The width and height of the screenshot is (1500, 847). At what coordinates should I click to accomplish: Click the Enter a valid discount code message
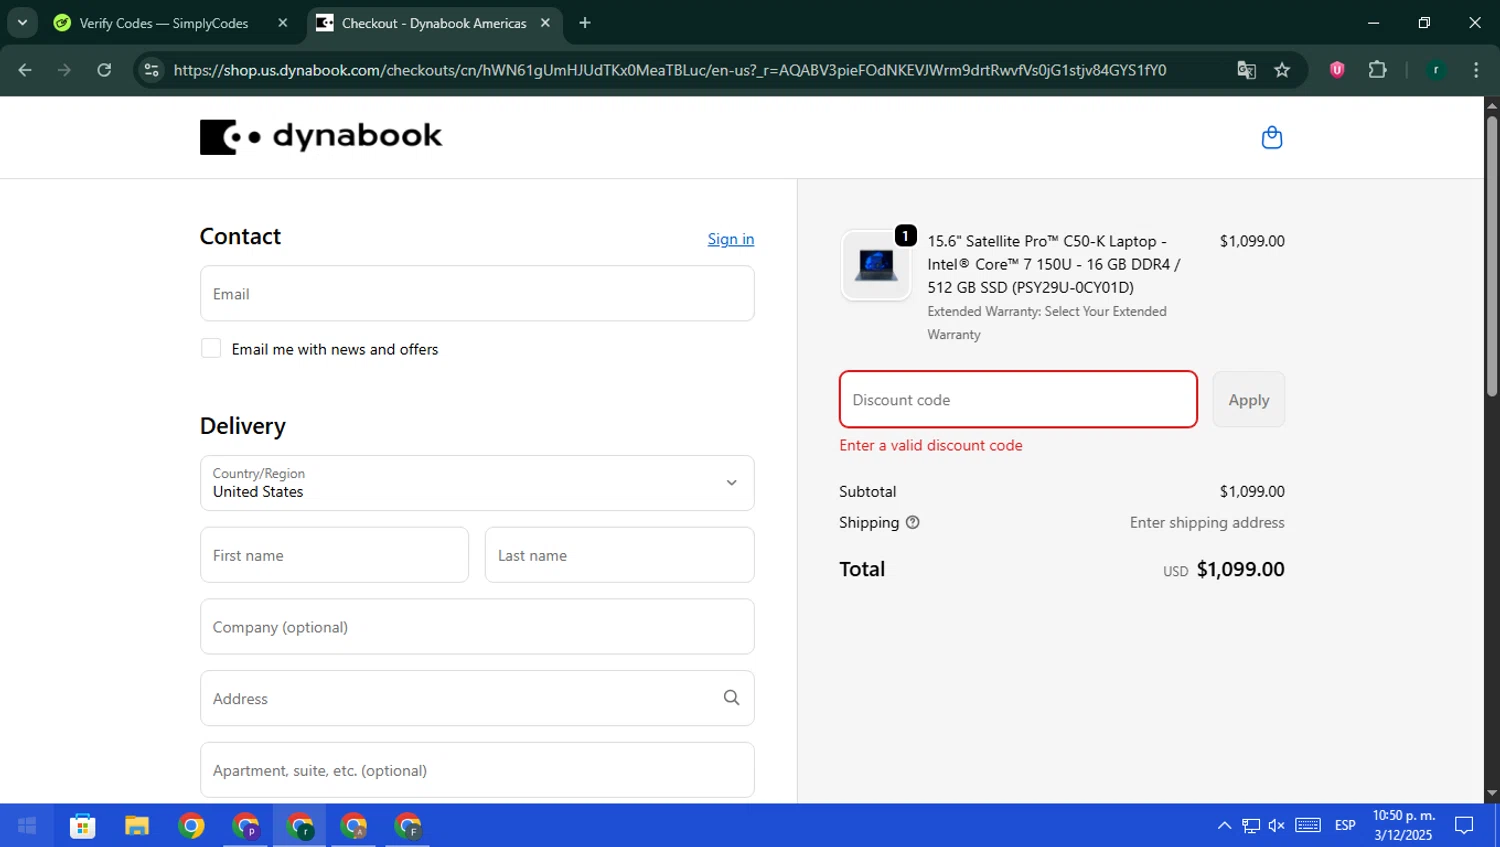(x=931, y=446)
